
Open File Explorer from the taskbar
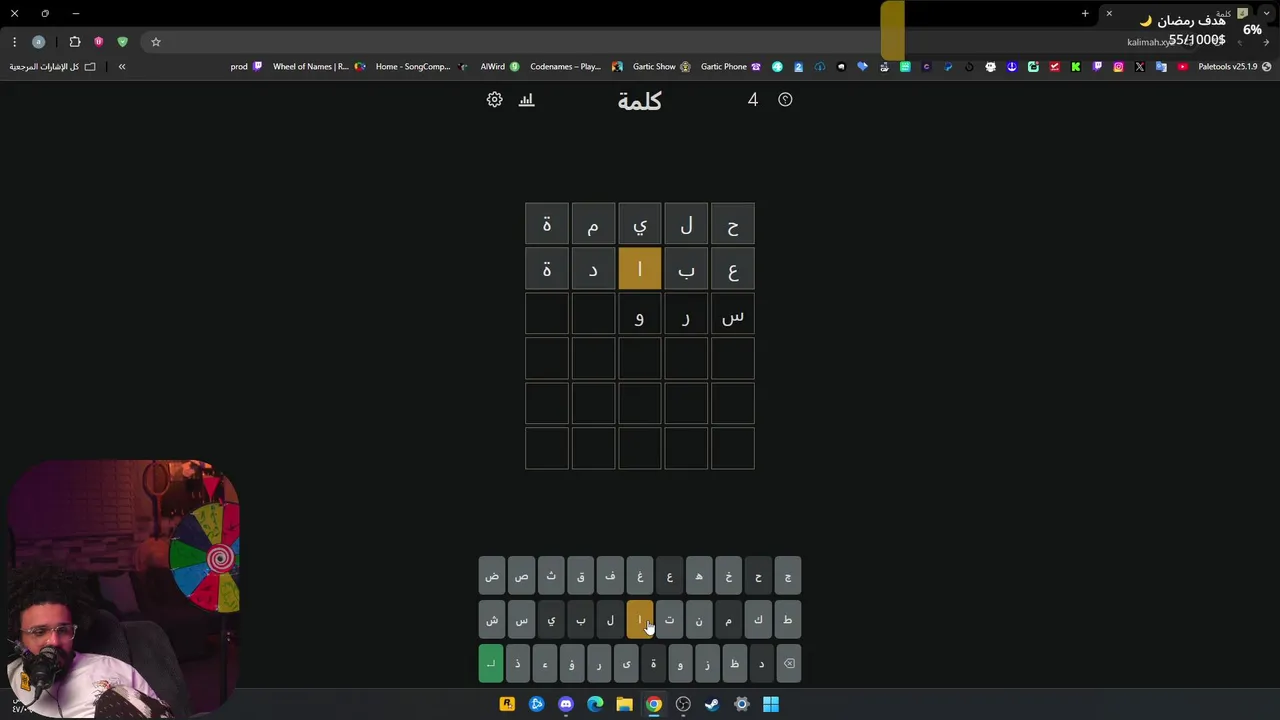point(624,704)
